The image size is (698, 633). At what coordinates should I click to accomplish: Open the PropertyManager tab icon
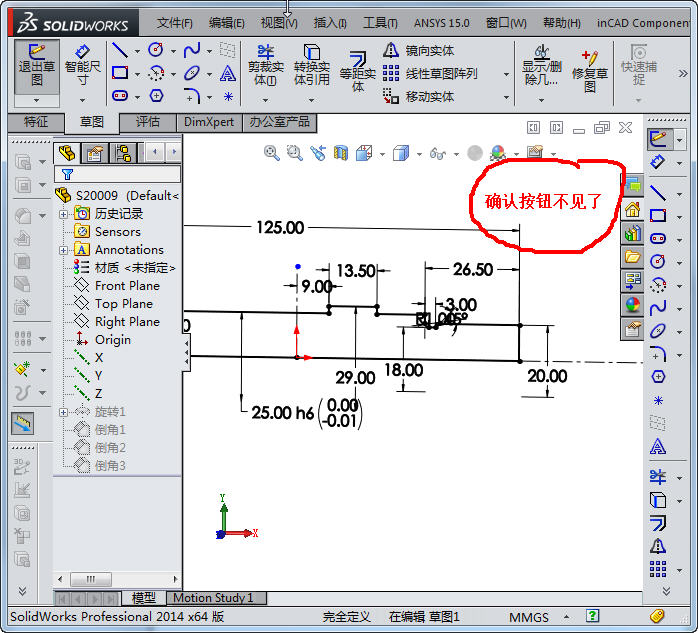(96, 152)
